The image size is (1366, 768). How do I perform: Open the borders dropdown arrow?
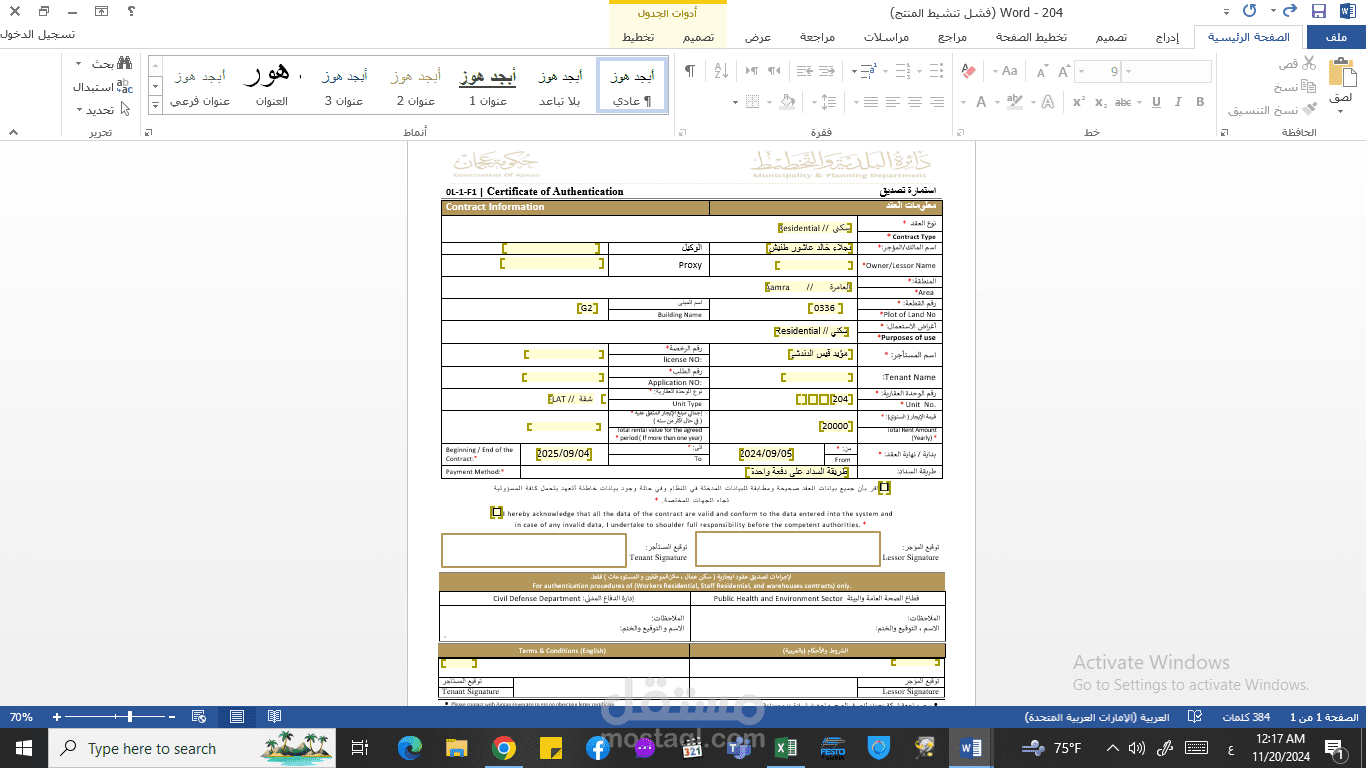[x=735, y=102]
